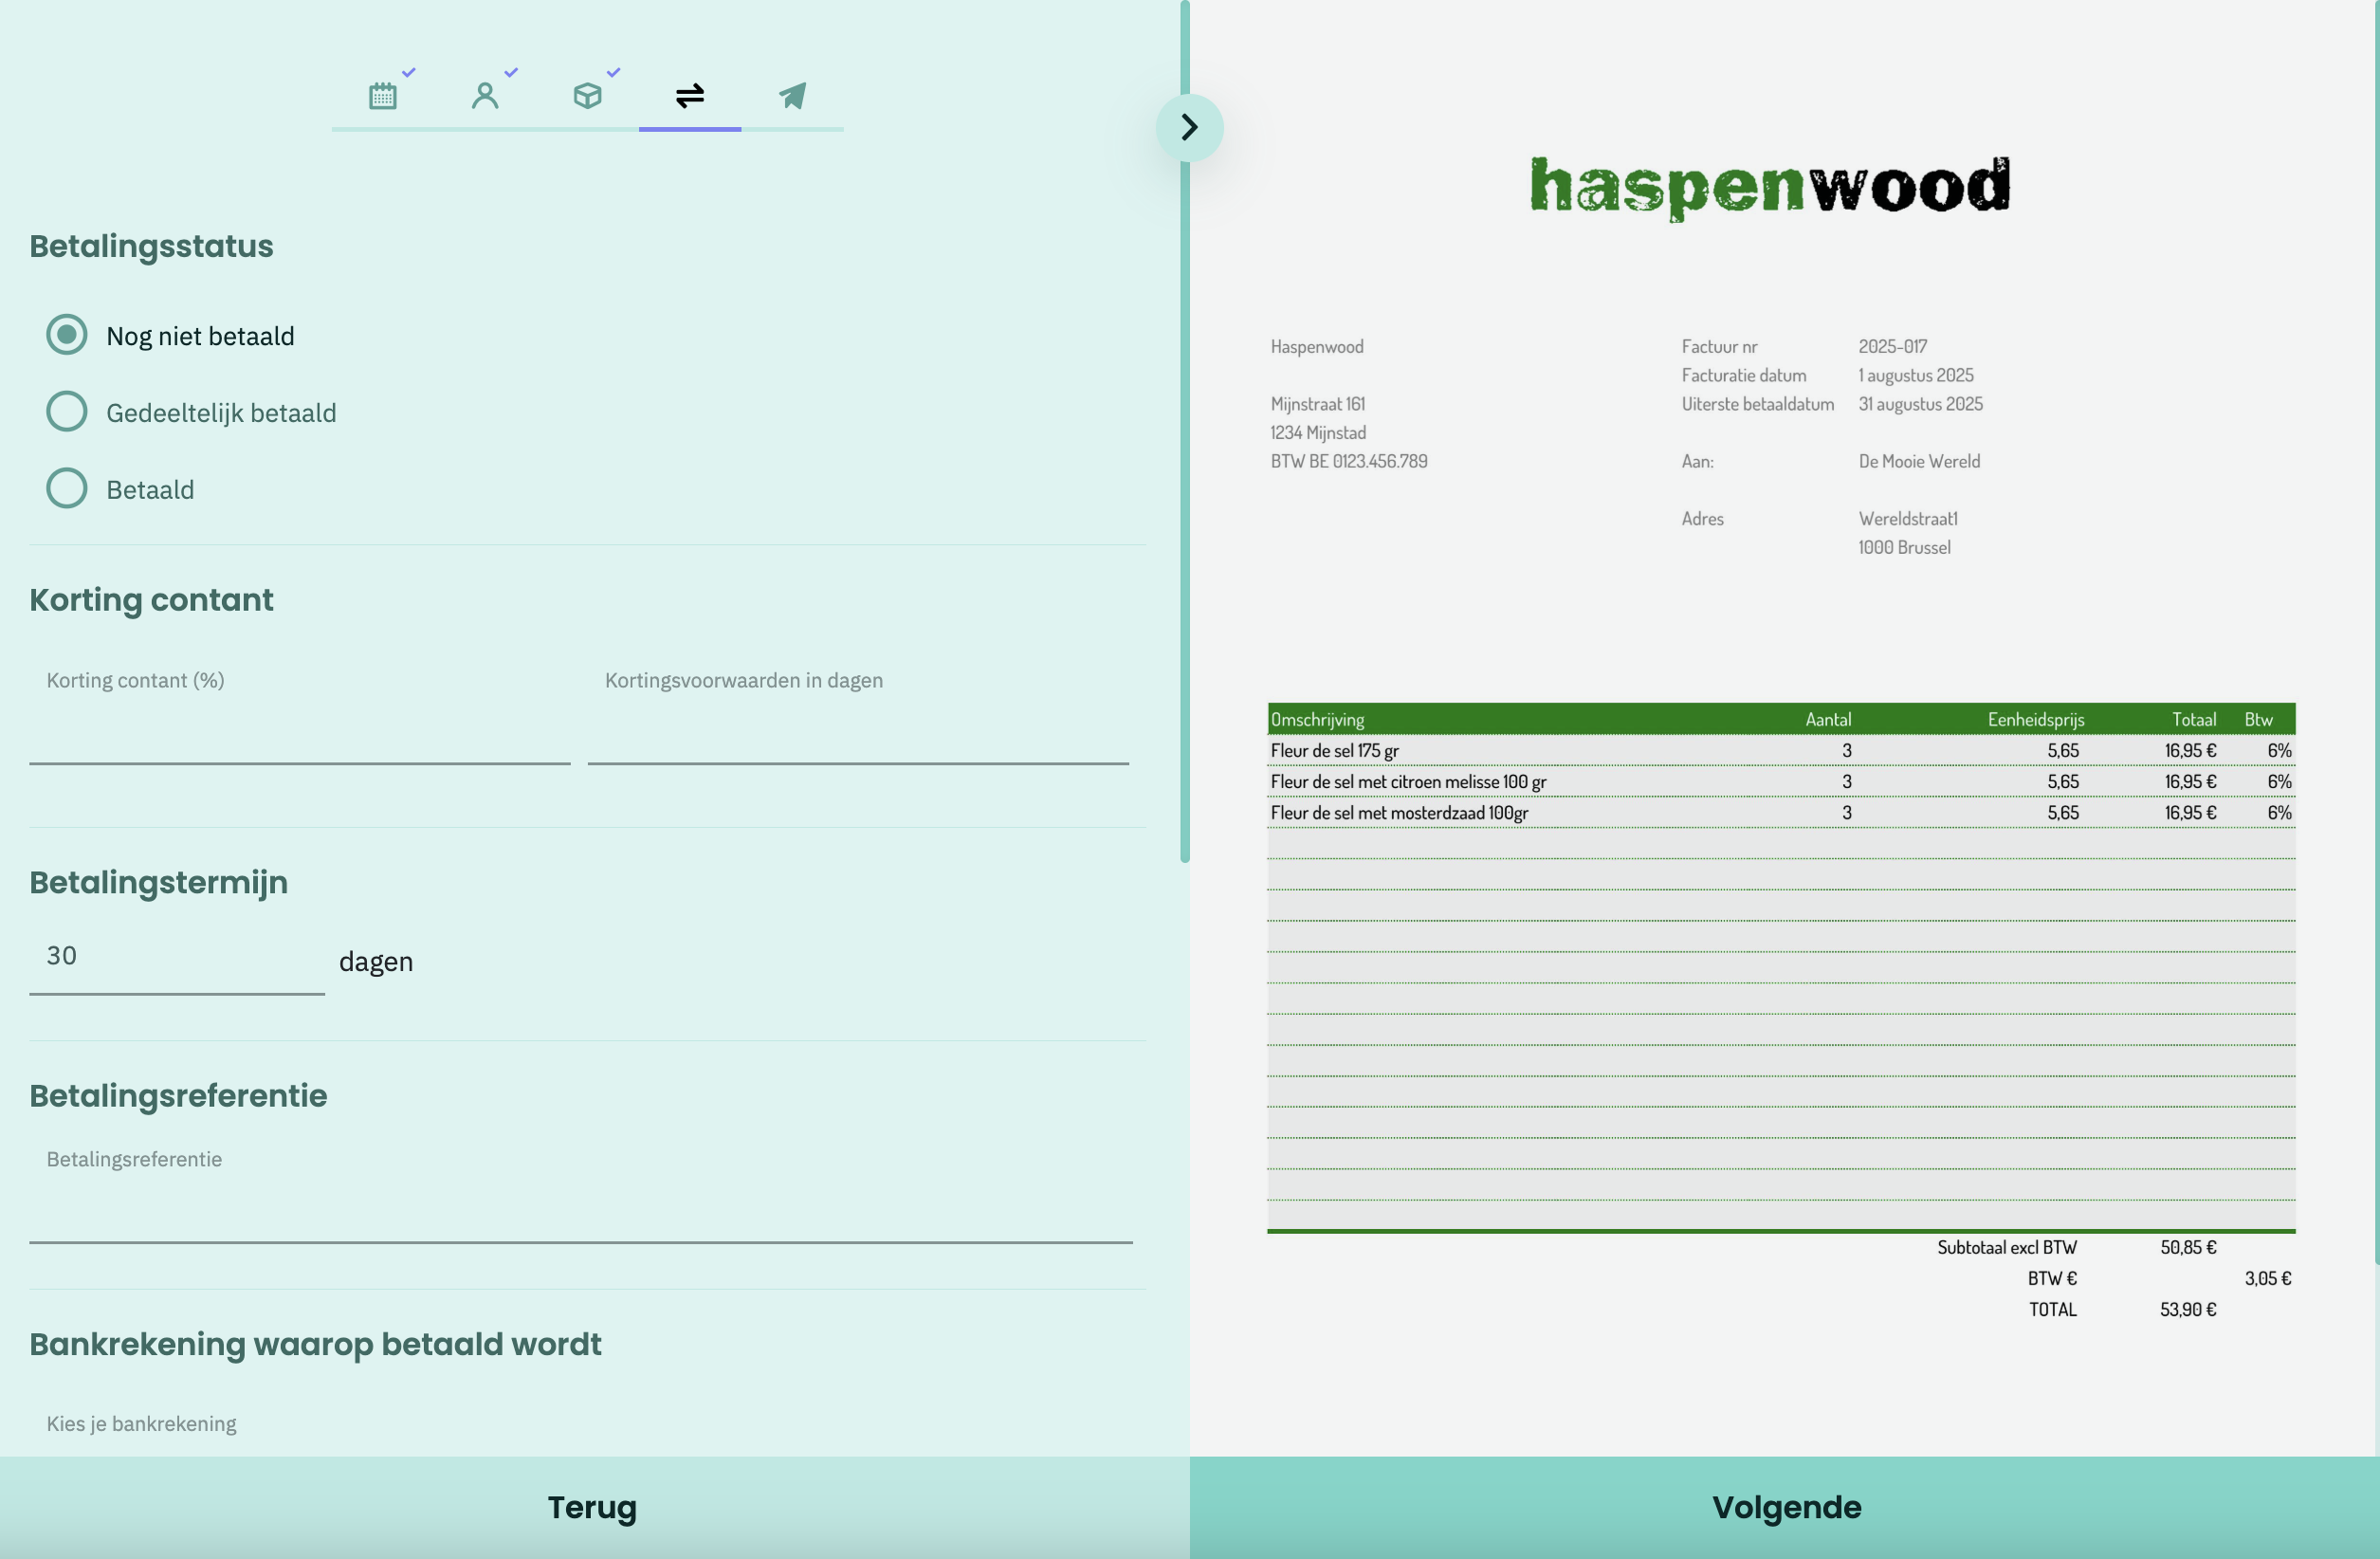Screen dimensions: 2380x1559
Task: Click the 'Betalingstermijn' section heading
Action: (158, 883)
